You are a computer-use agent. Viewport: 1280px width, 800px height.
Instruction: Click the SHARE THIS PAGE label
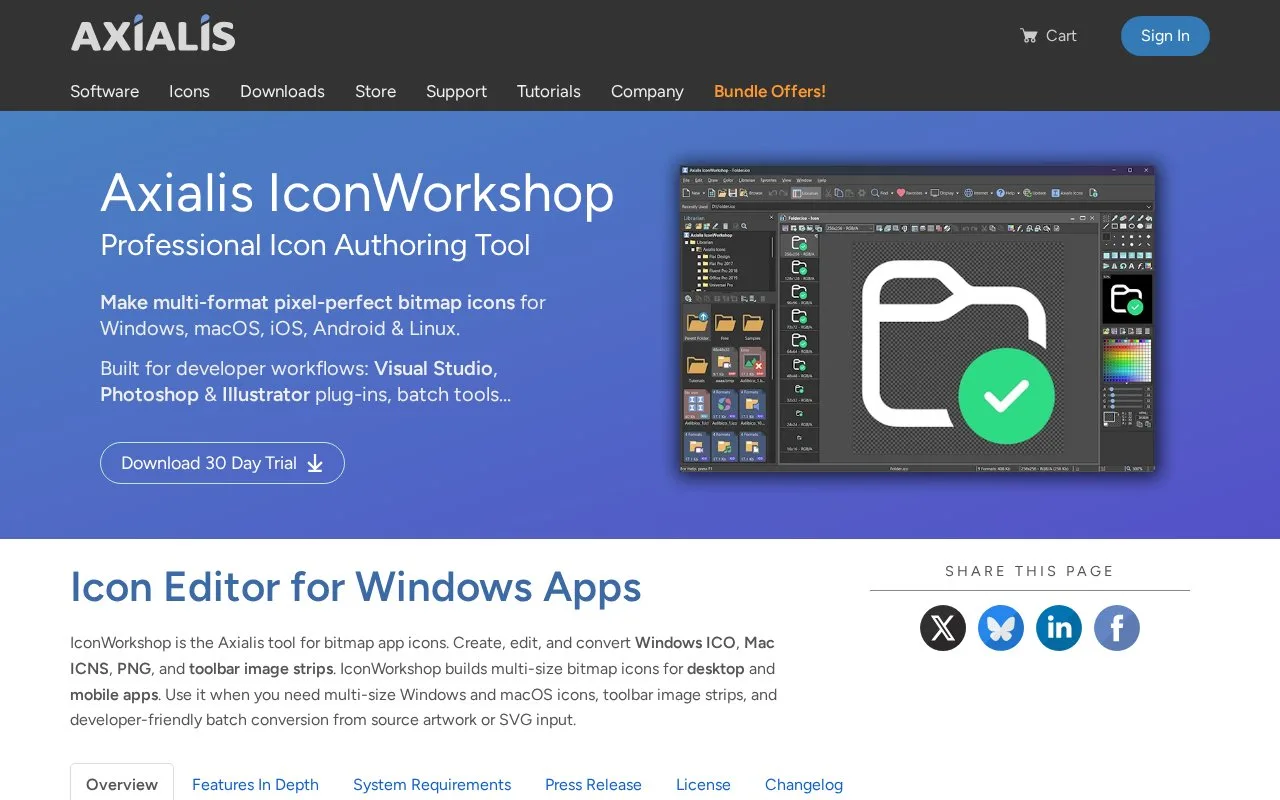click(1029, 571)
